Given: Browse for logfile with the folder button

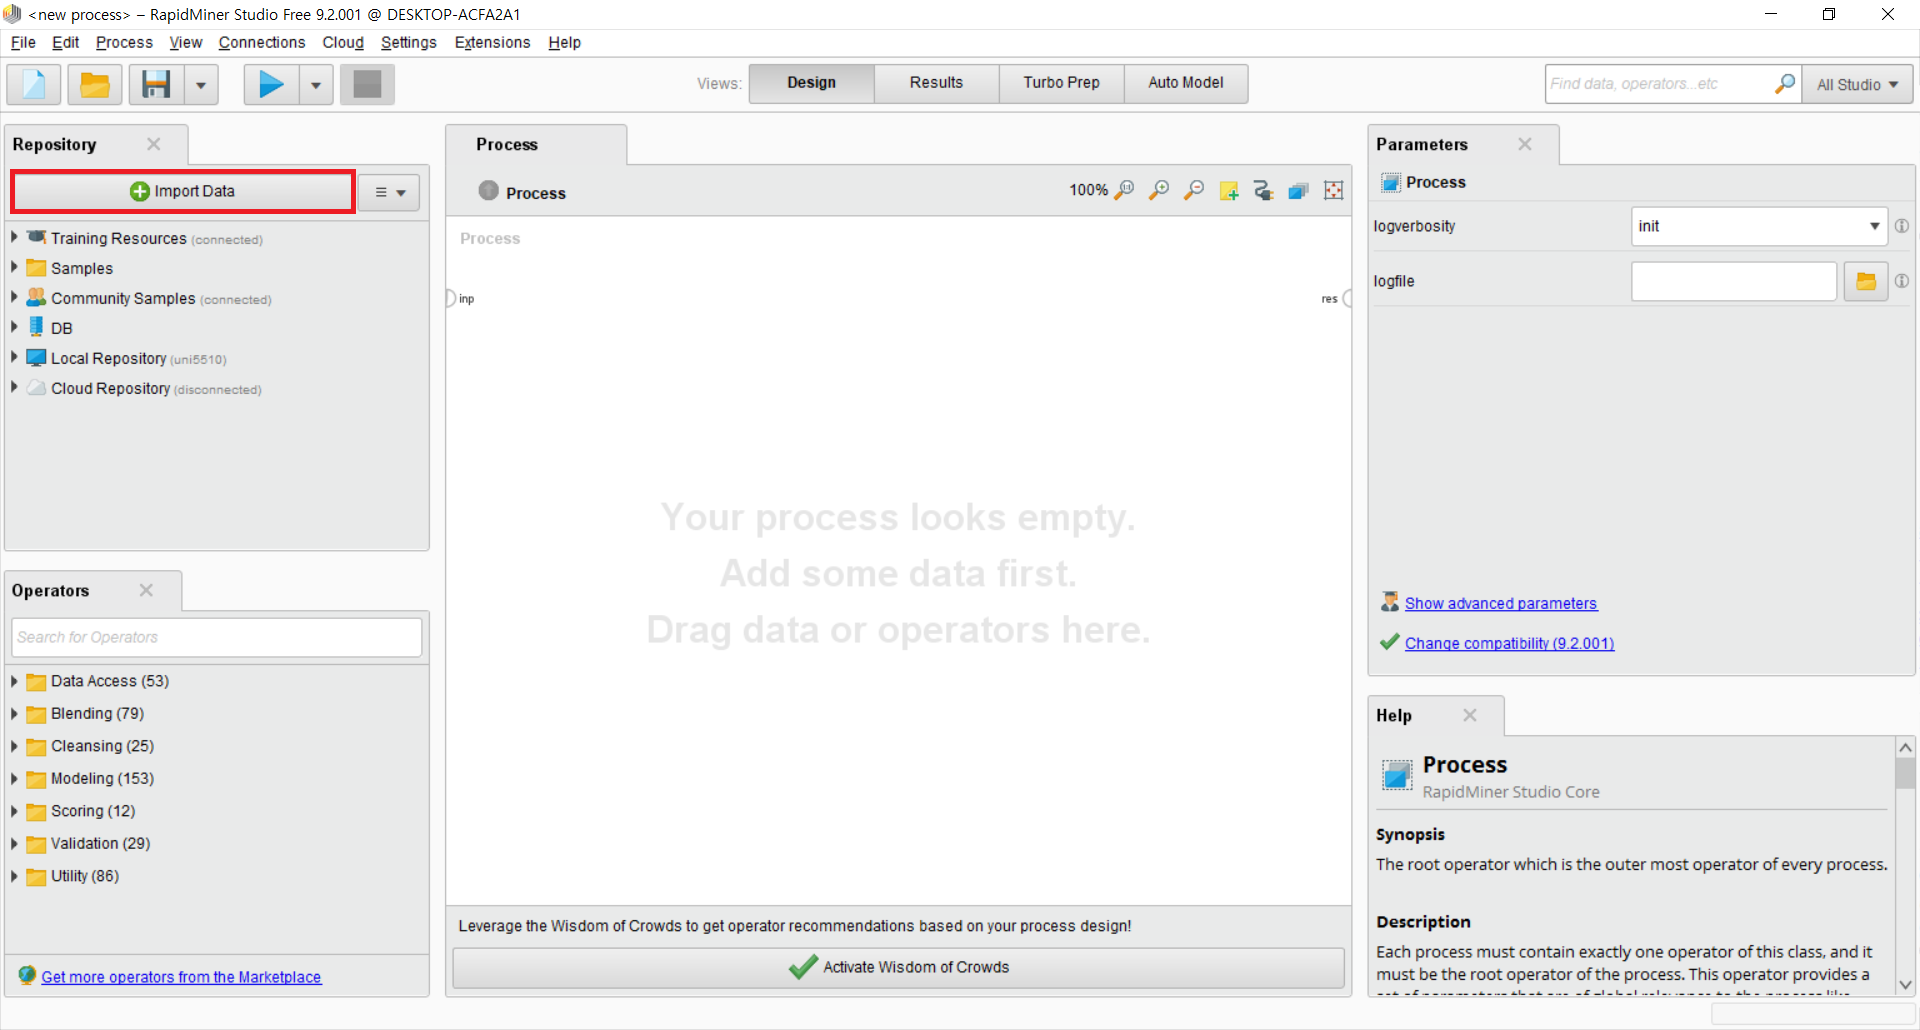Looking at the screenshot, I should pos(1866,281).
